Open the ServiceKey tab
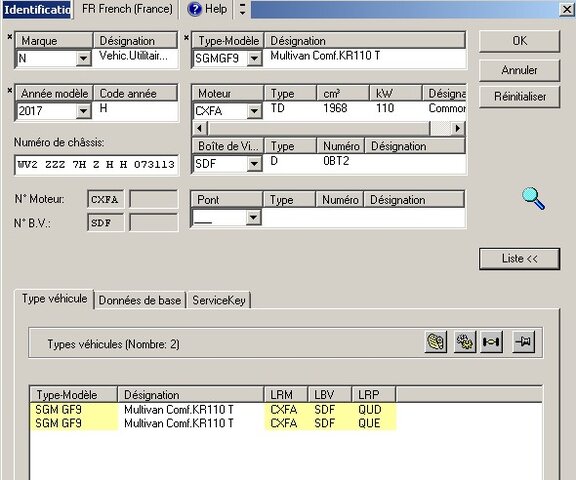The width and height of the screenshot is (576, 480). [x=219, y=300]
